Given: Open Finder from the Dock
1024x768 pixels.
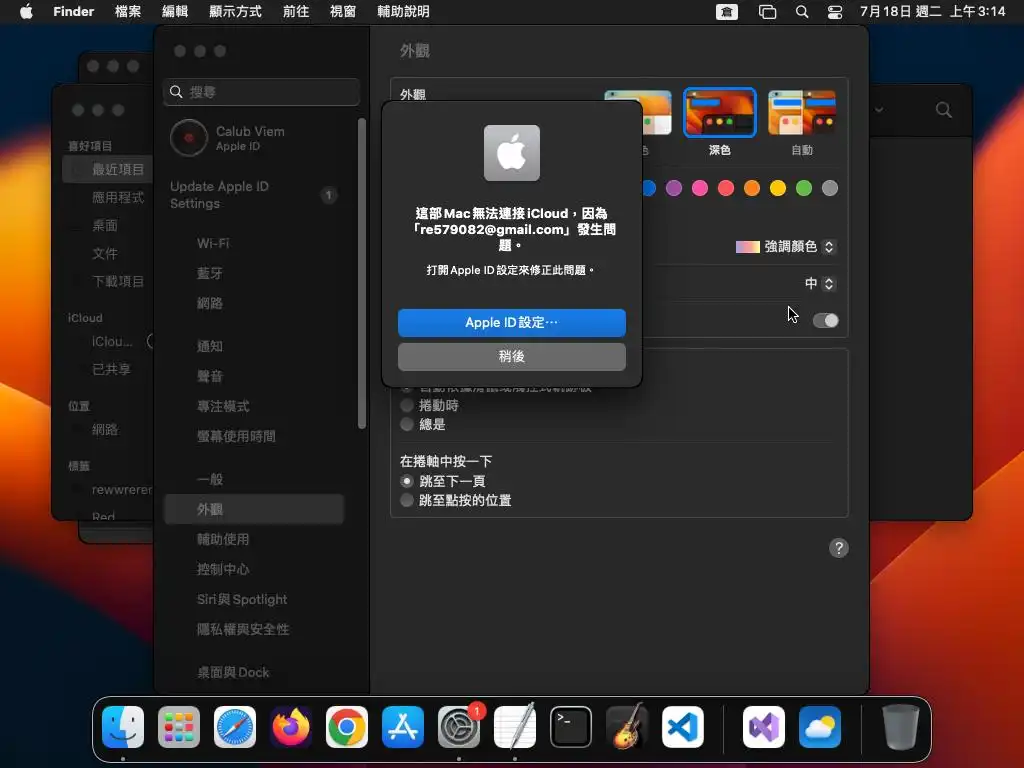Looking at the screenshot, I should (x=123, y=727).
